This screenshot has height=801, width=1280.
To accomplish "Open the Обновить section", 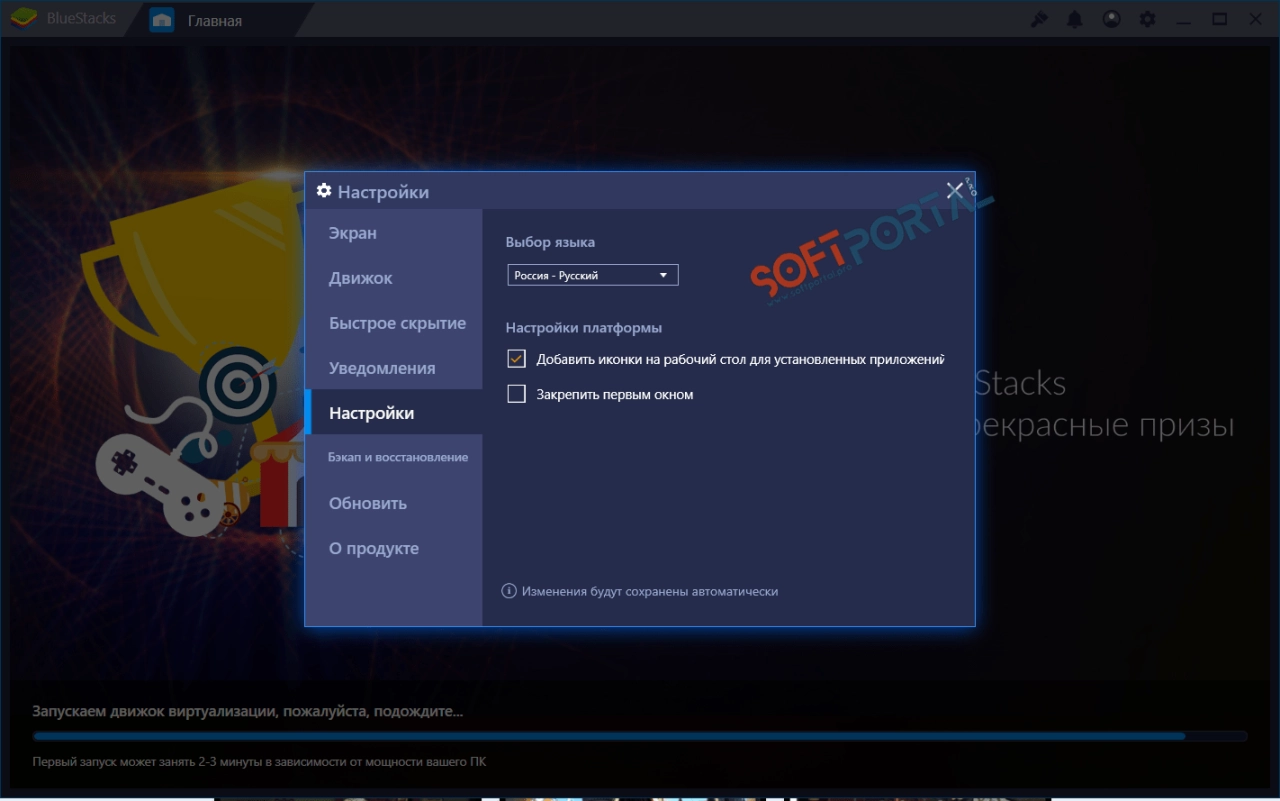I will 394,503.
